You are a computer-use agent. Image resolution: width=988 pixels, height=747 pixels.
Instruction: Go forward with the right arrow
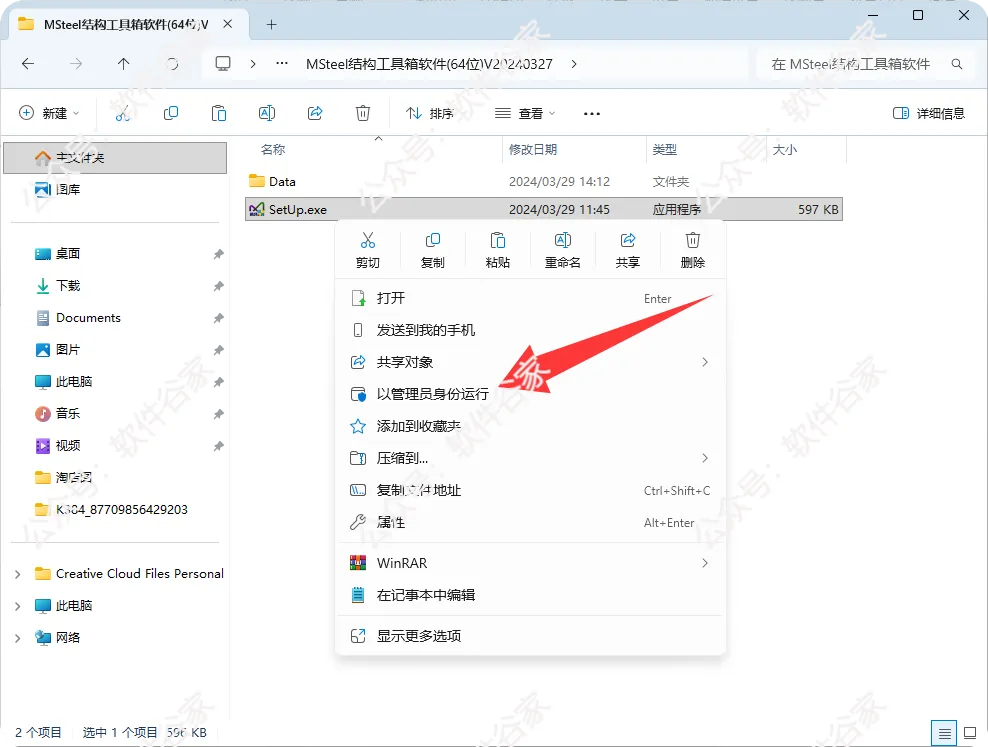[x=76, y=64]
